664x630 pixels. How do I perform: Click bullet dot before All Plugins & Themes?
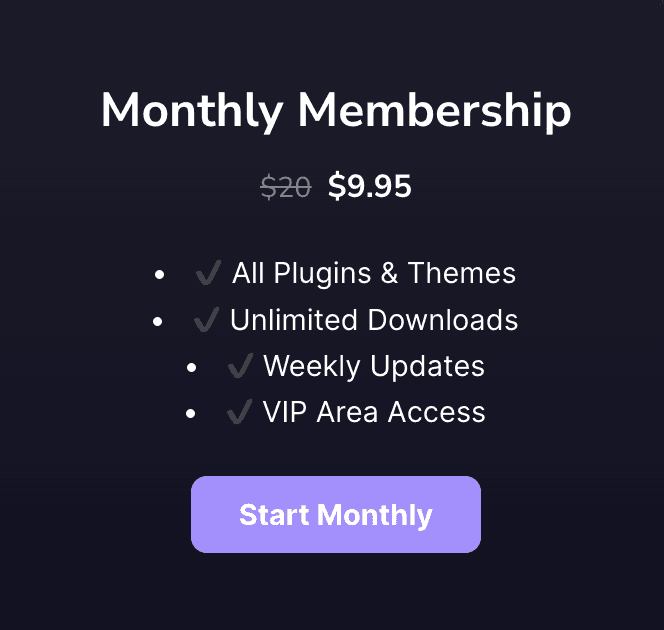point(159,275)
